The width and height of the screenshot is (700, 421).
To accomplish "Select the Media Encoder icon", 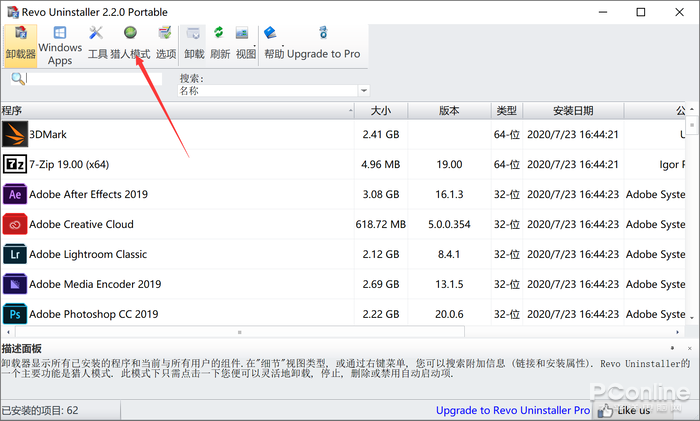I will [15, 284].
